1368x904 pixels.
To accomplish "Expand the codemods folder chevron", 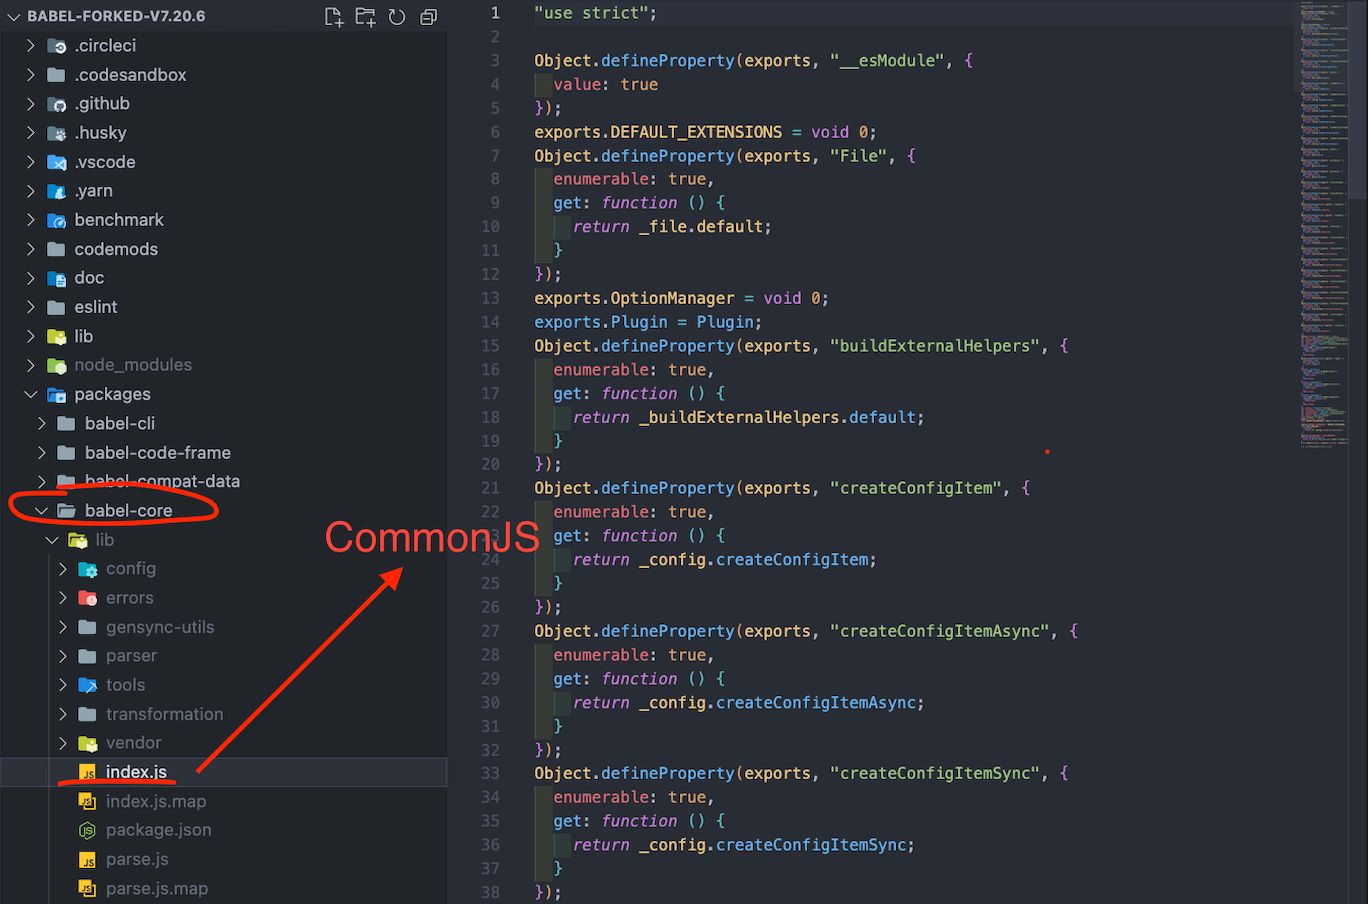I will pyautogui.click(x=30, y=249).
